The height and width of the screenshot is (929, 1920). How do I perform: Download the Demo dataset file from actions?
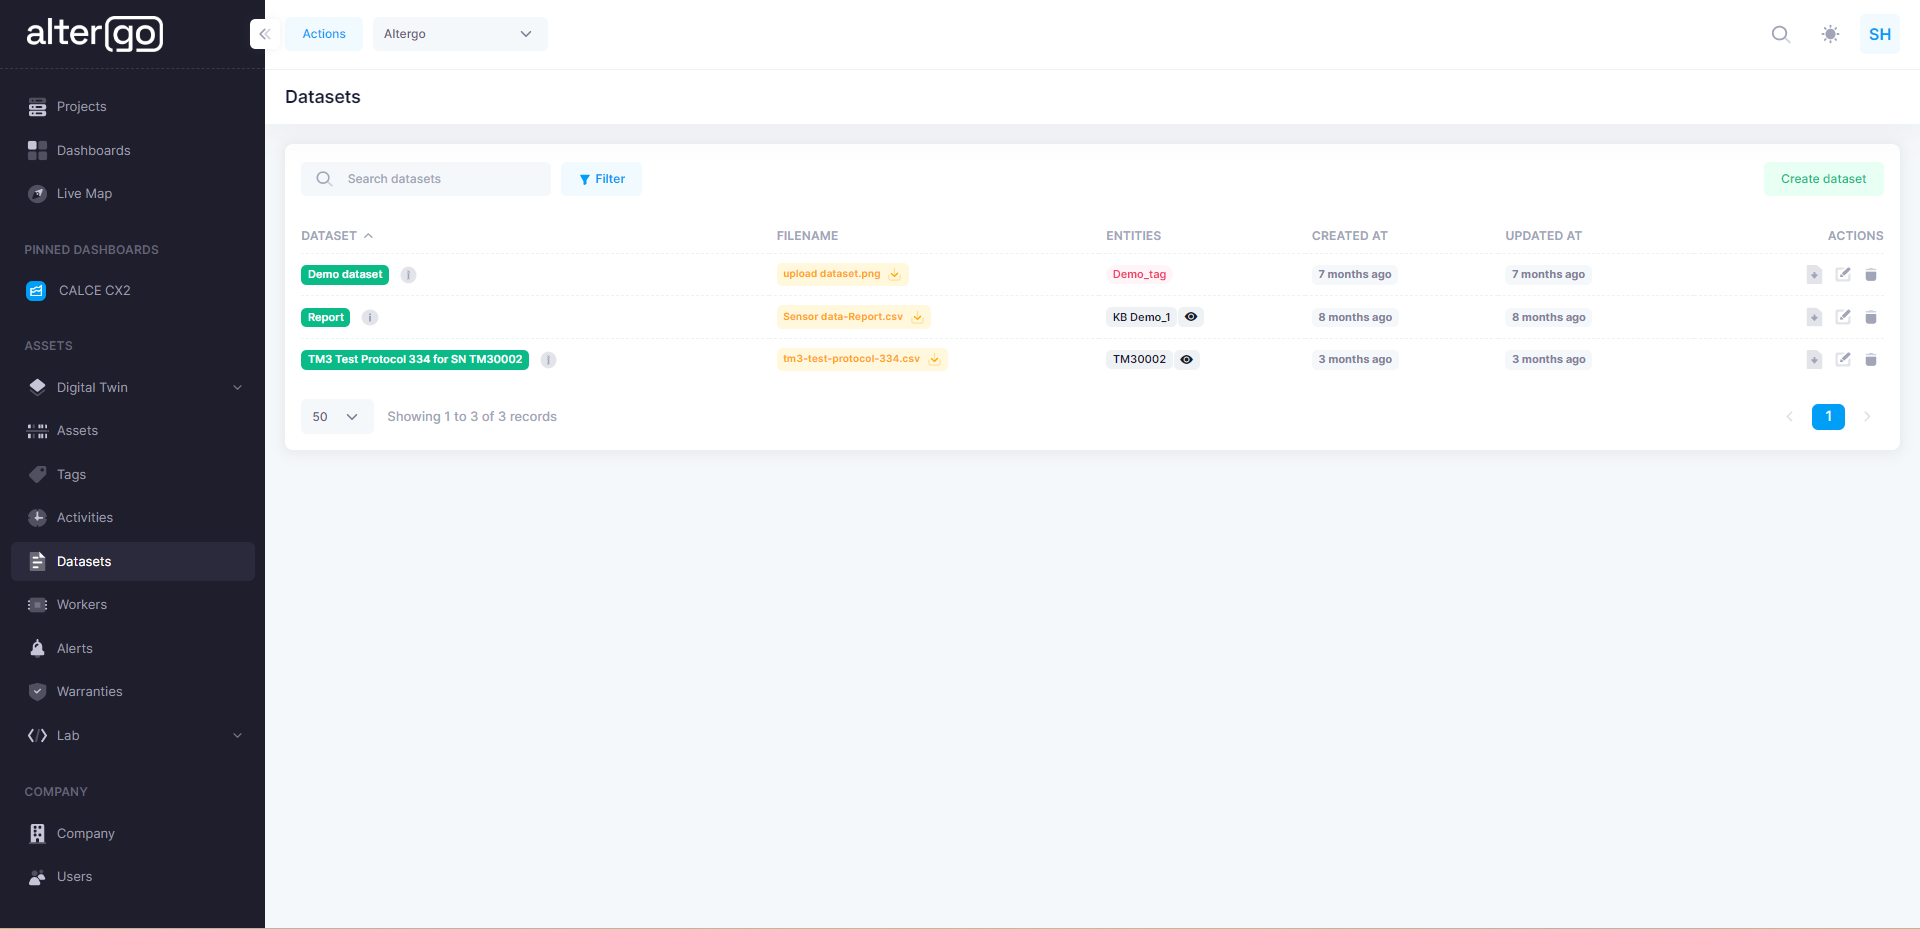pyautogui.click(x=1813, y=275)
